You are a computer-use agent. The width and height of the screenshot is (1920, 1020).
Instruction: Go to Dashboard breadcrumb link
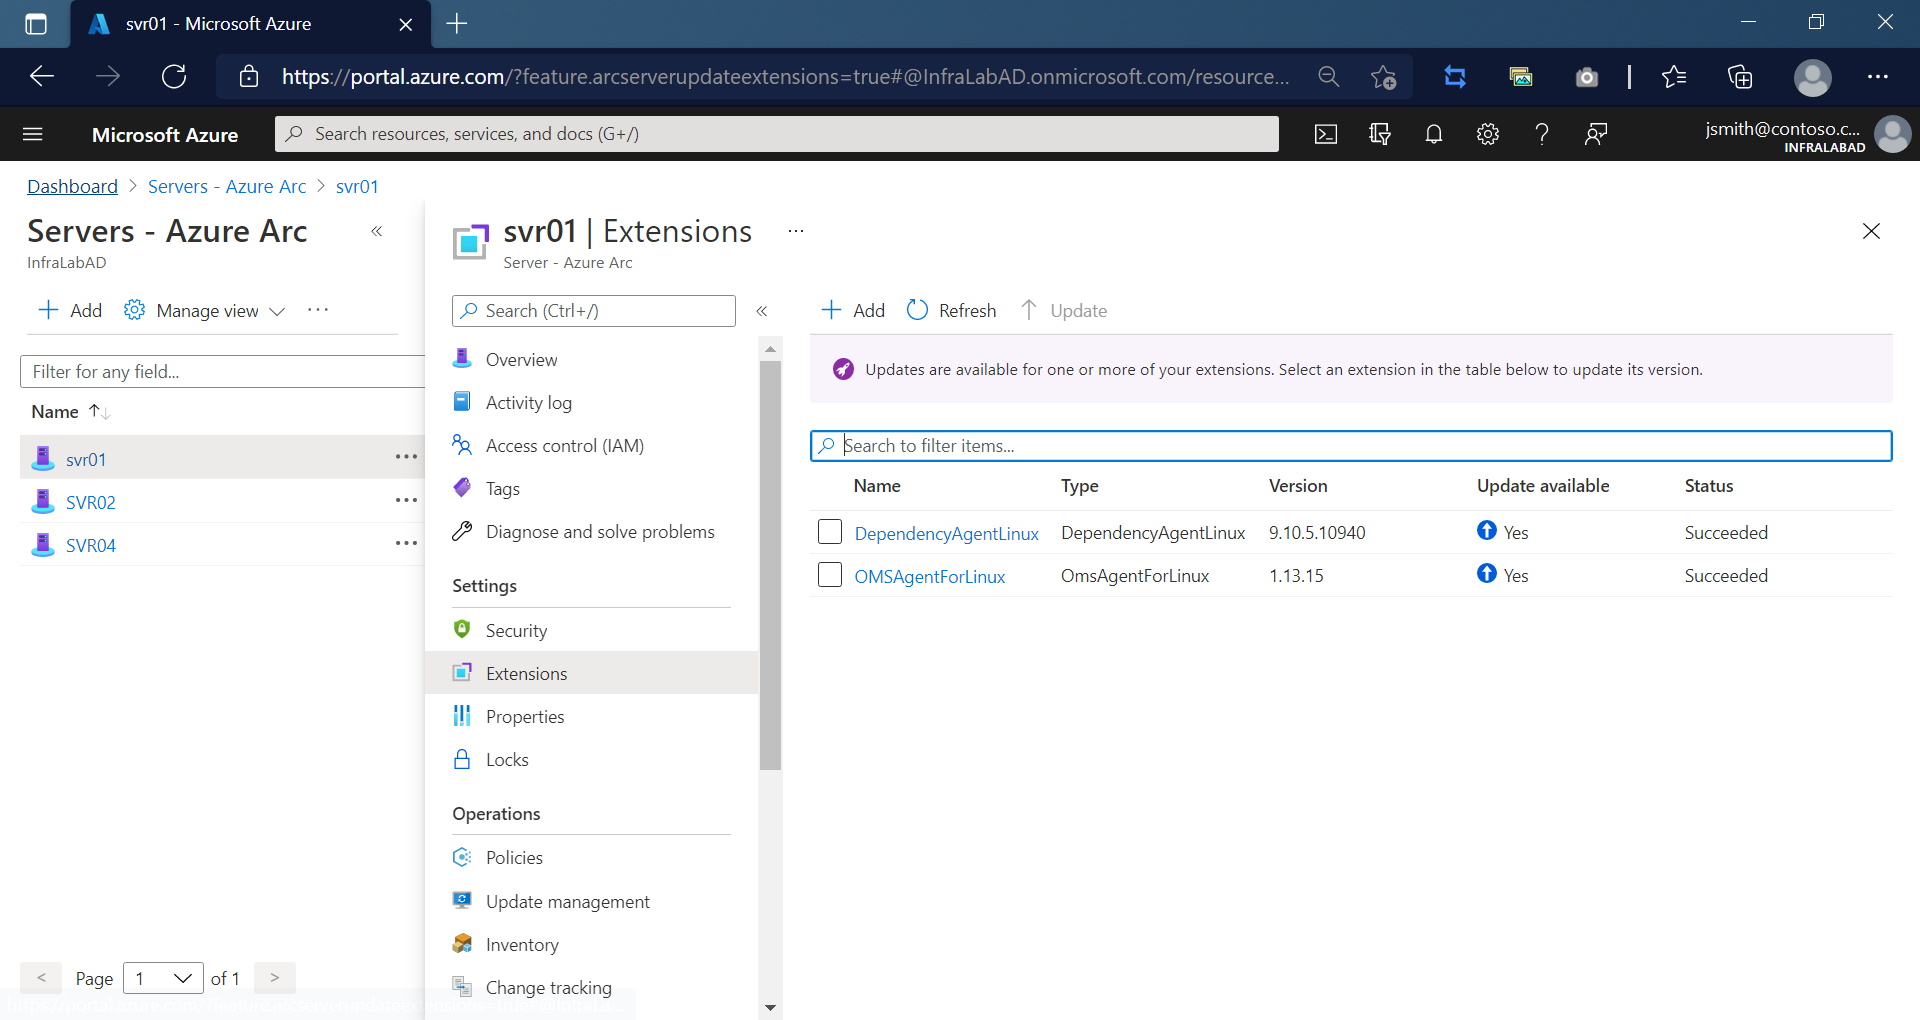point(72,187)
